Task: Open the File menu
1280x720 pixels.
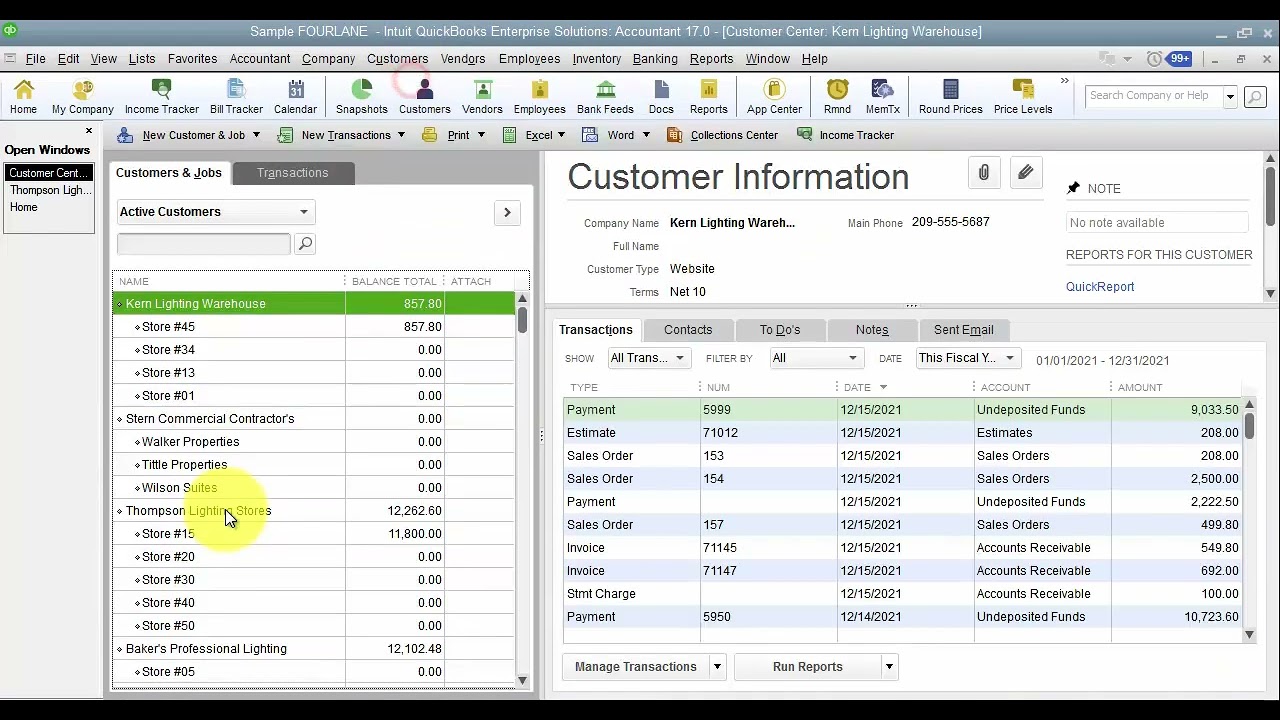Action: pos(35,59)
